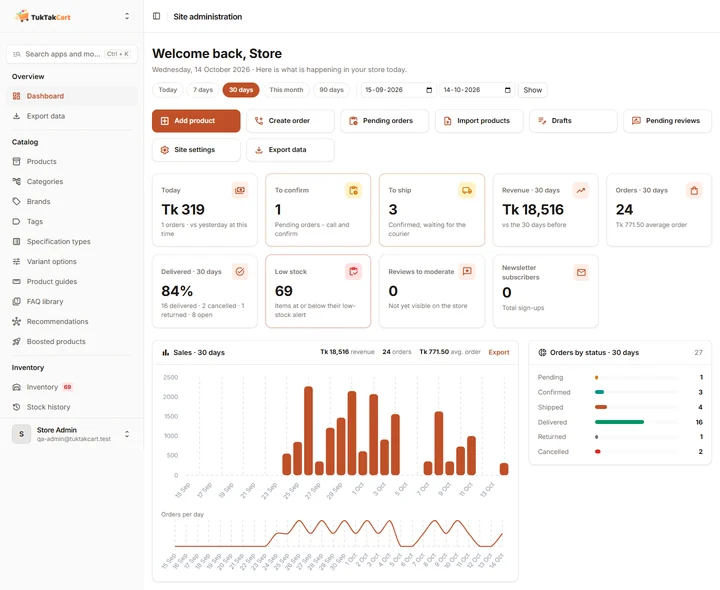Image resolution: width=720 pixels, height=590 pixels.
Task: Click the Shipped status progress bar
Action: click(636, 407)
